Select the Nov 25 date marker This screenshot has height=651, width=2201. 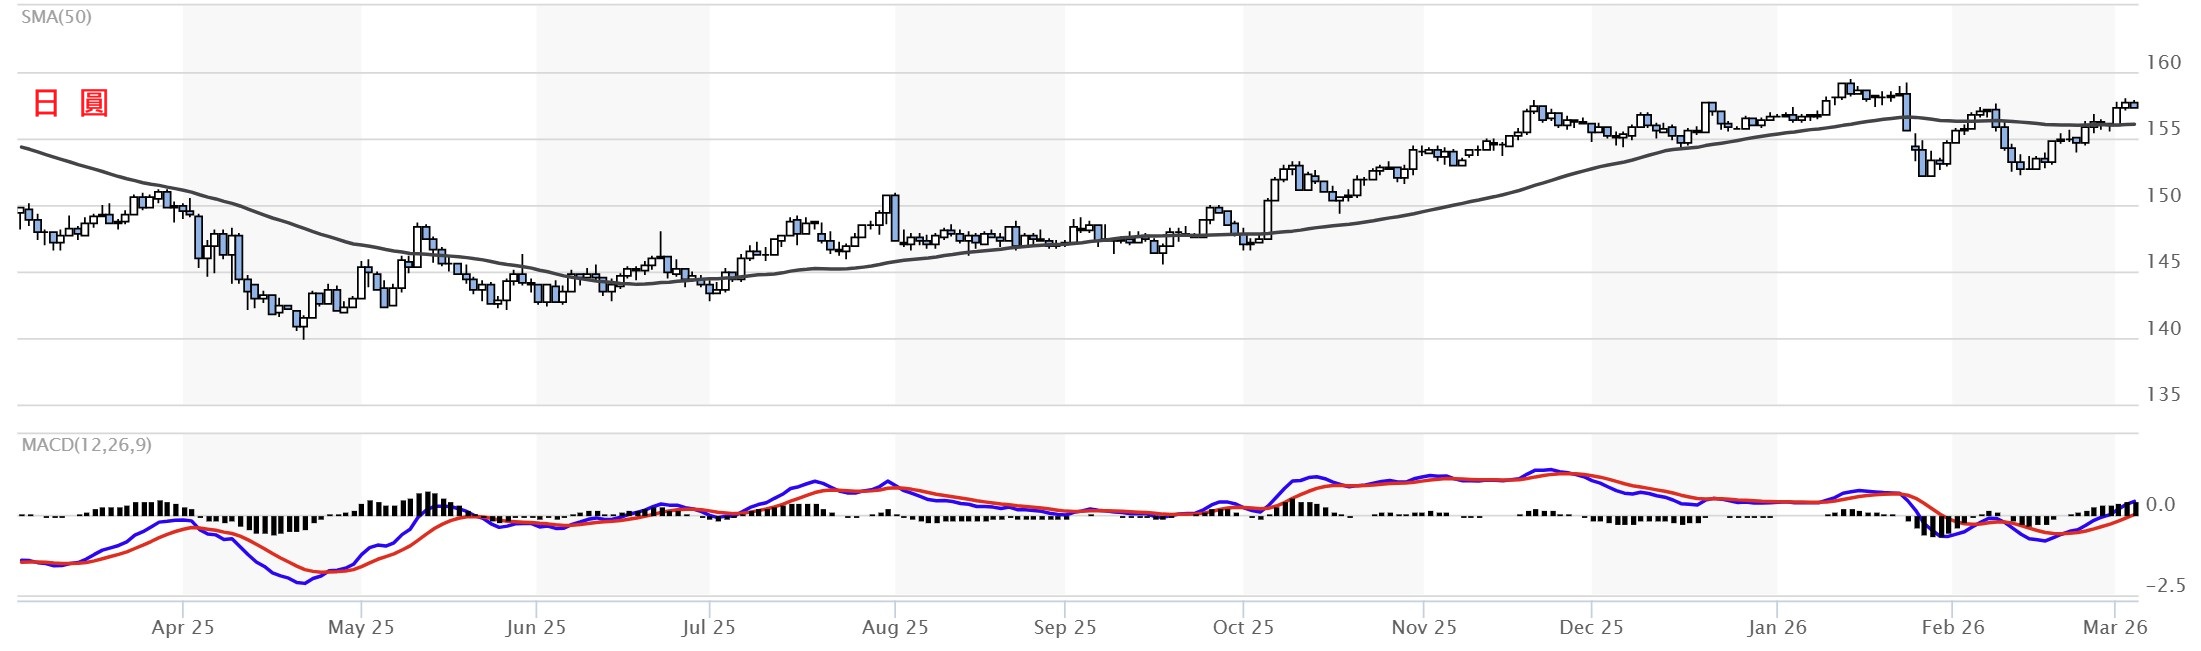pyautogui.click(x=1424, y=628)
